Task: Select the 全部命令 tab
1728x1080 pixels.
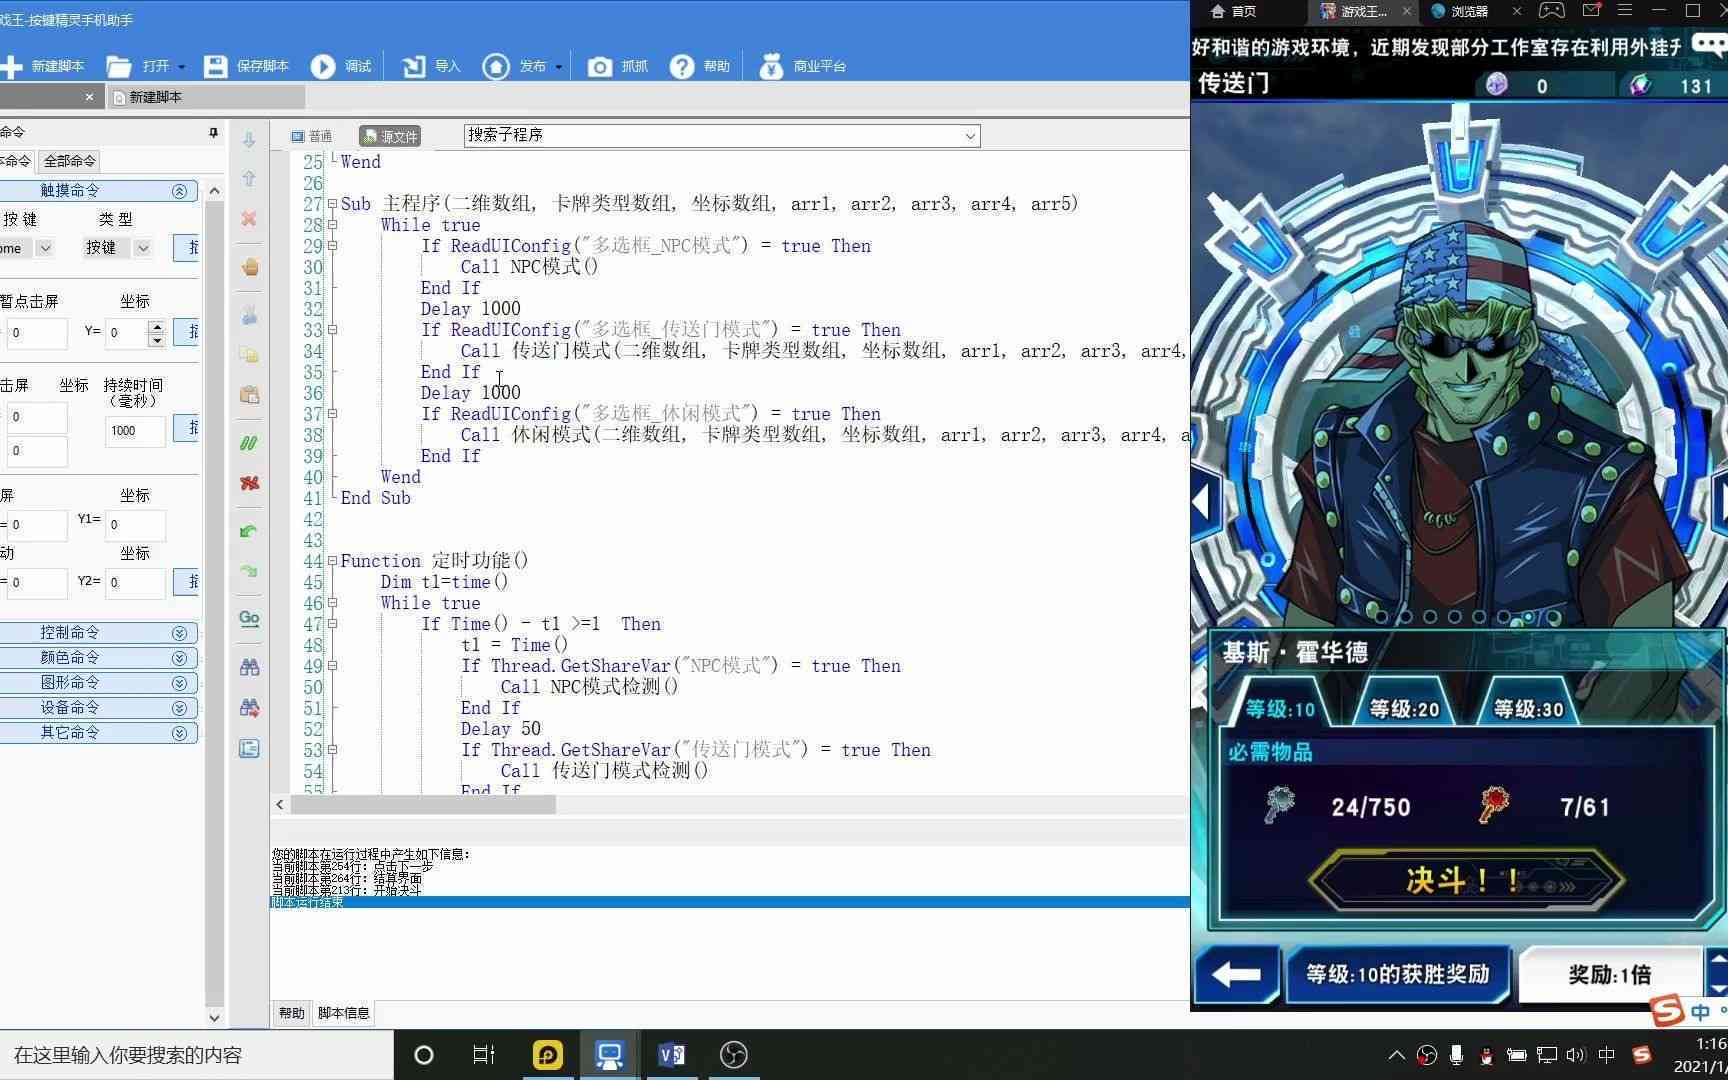Action: coord(69,161)
